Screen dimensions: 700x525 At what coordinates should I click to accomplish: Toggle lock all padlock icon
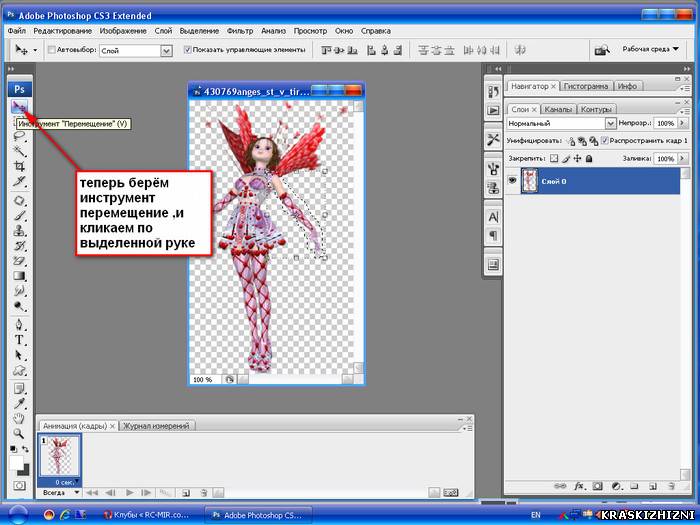(589, 158)
